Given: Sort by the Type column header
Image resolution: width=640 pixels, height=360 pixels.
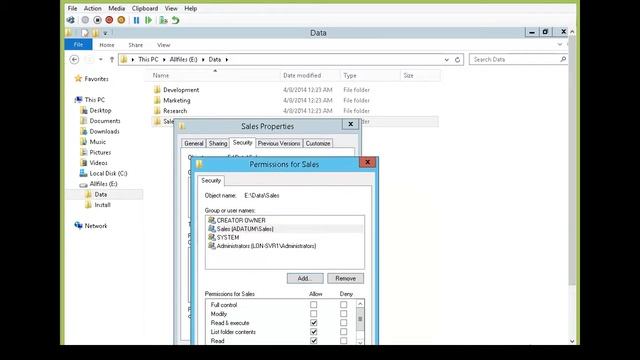Looking at the screenshot, I should tap(350, 76).
